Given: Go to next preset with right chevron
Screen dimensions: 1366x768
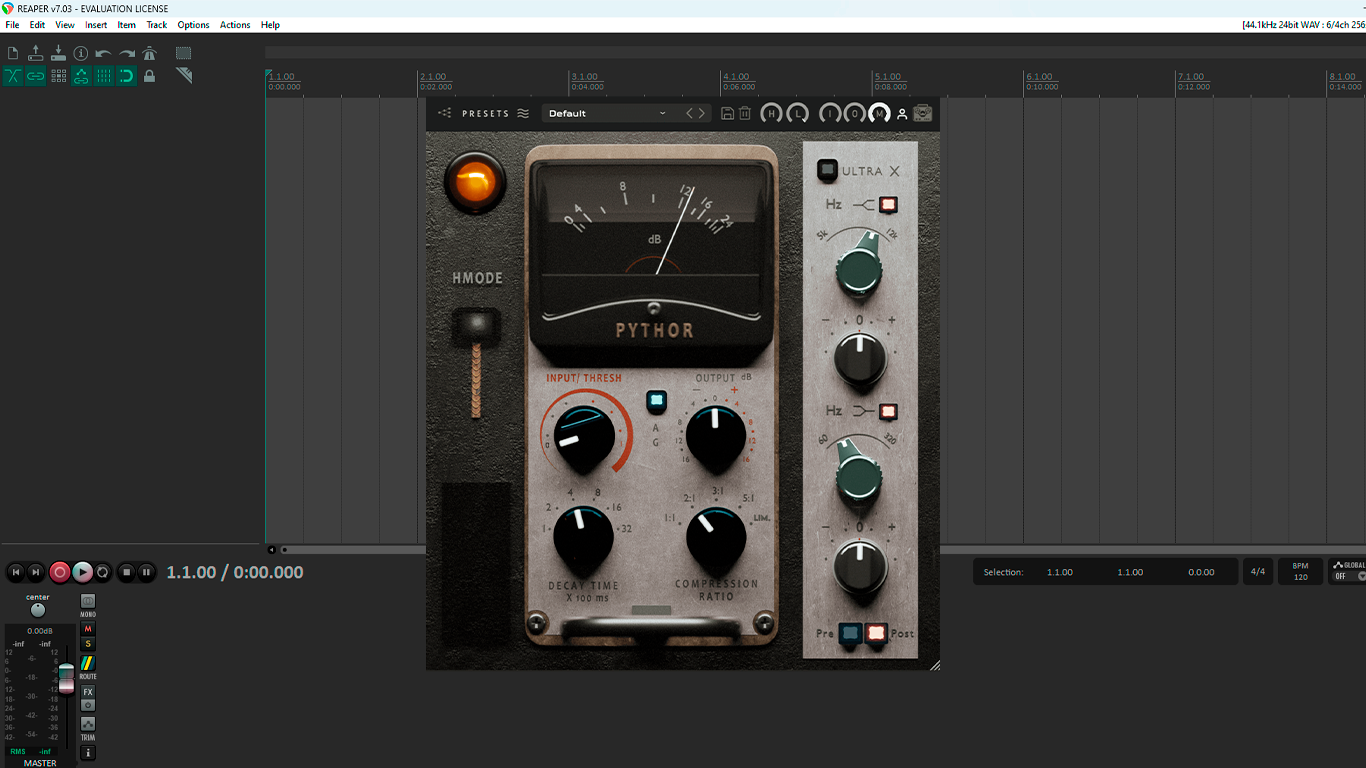Looking at the screenshot, I should pyautogui.click(x=702, y=114).
